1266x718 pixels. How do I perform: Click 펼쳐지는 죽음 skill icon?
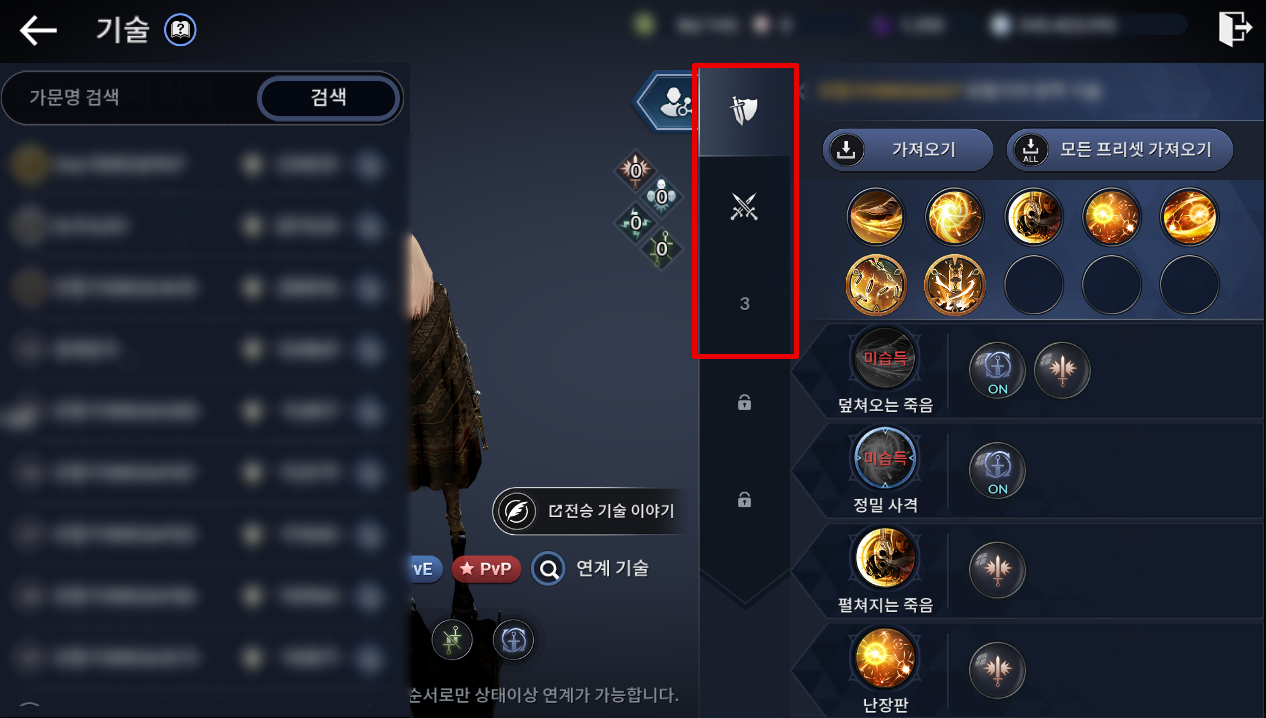885,559
